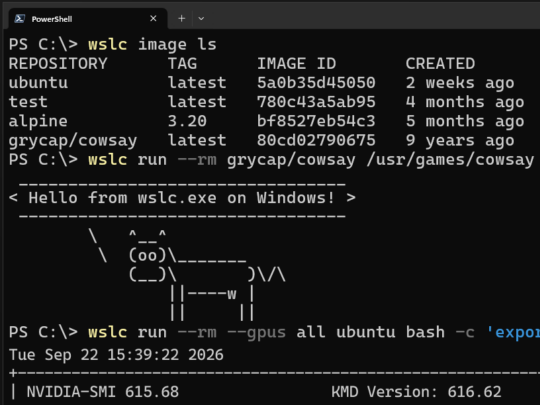Click image ID 80cd02790675
The image size is (540, 405).
point(316,141)
